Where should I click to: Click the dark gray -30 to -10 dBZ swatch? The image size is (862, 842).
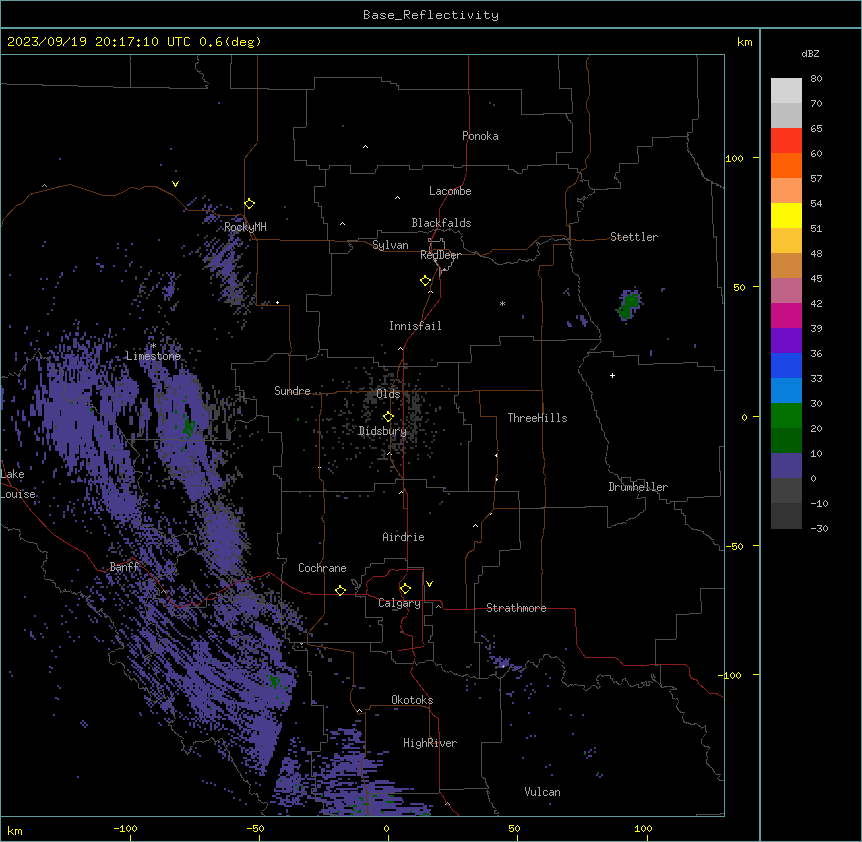[786, 516]
